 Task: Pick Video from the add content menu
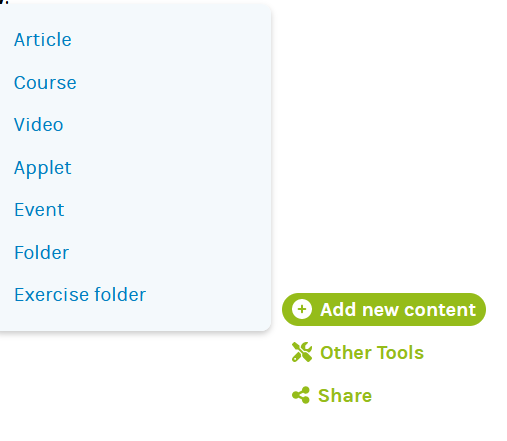pyautogui.click(x=39, y=125)
